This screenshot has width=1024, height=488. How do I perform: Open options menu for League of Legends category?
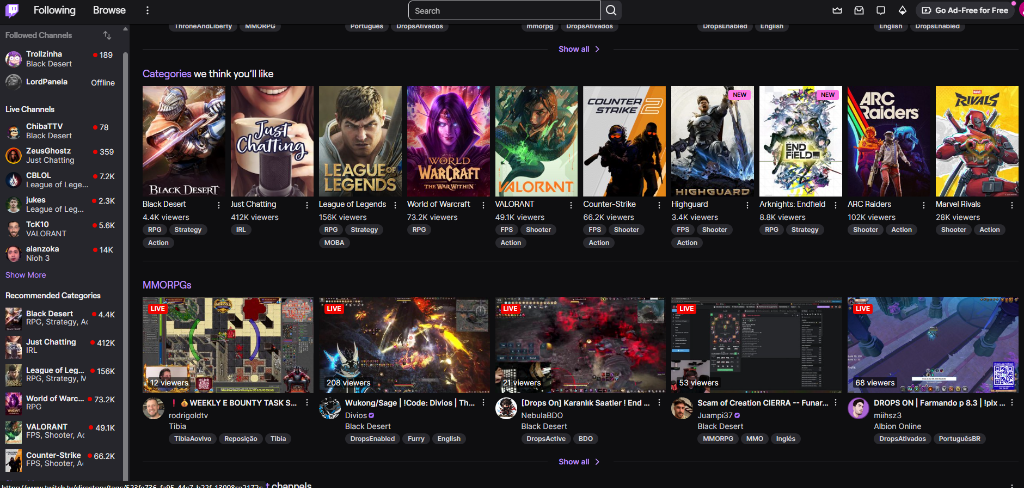(394, 205)
